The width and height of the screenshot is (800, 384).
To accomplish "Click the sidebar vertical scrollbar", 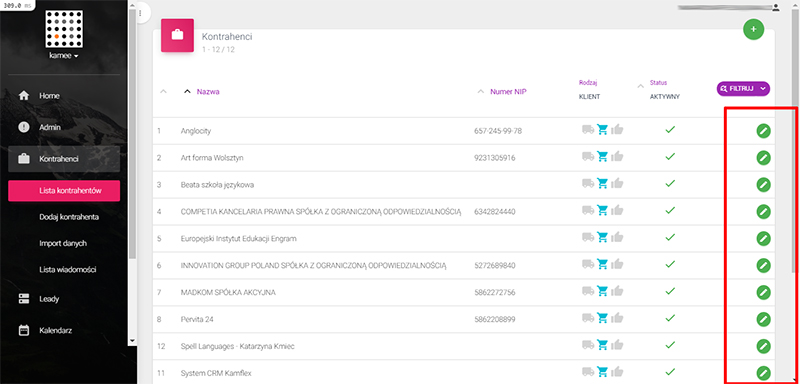I will tap(133, 133).
